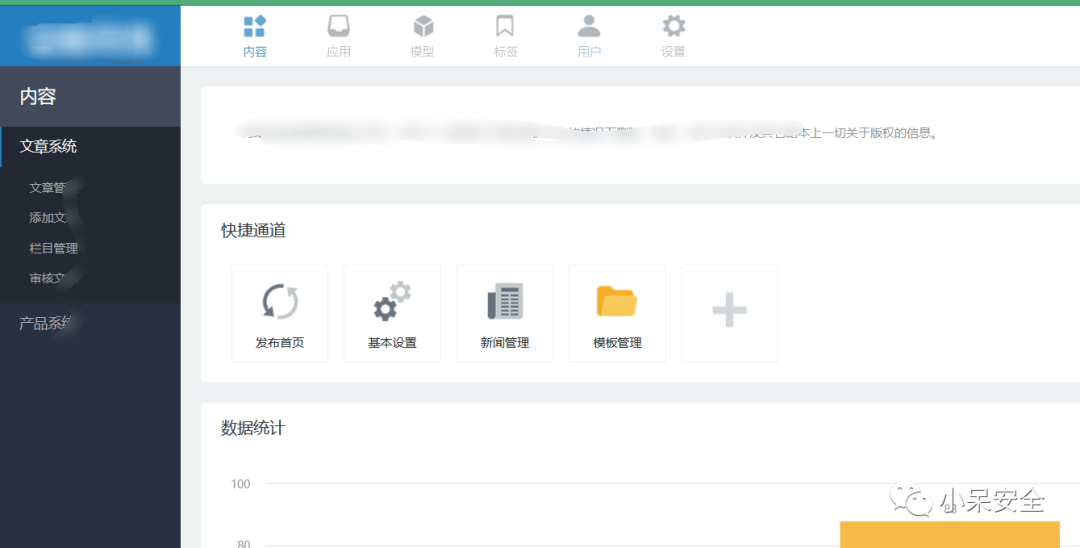1080x548 pixels.
Task: Click the 快捷通道 heading
Action: click(x=253, y=231)
